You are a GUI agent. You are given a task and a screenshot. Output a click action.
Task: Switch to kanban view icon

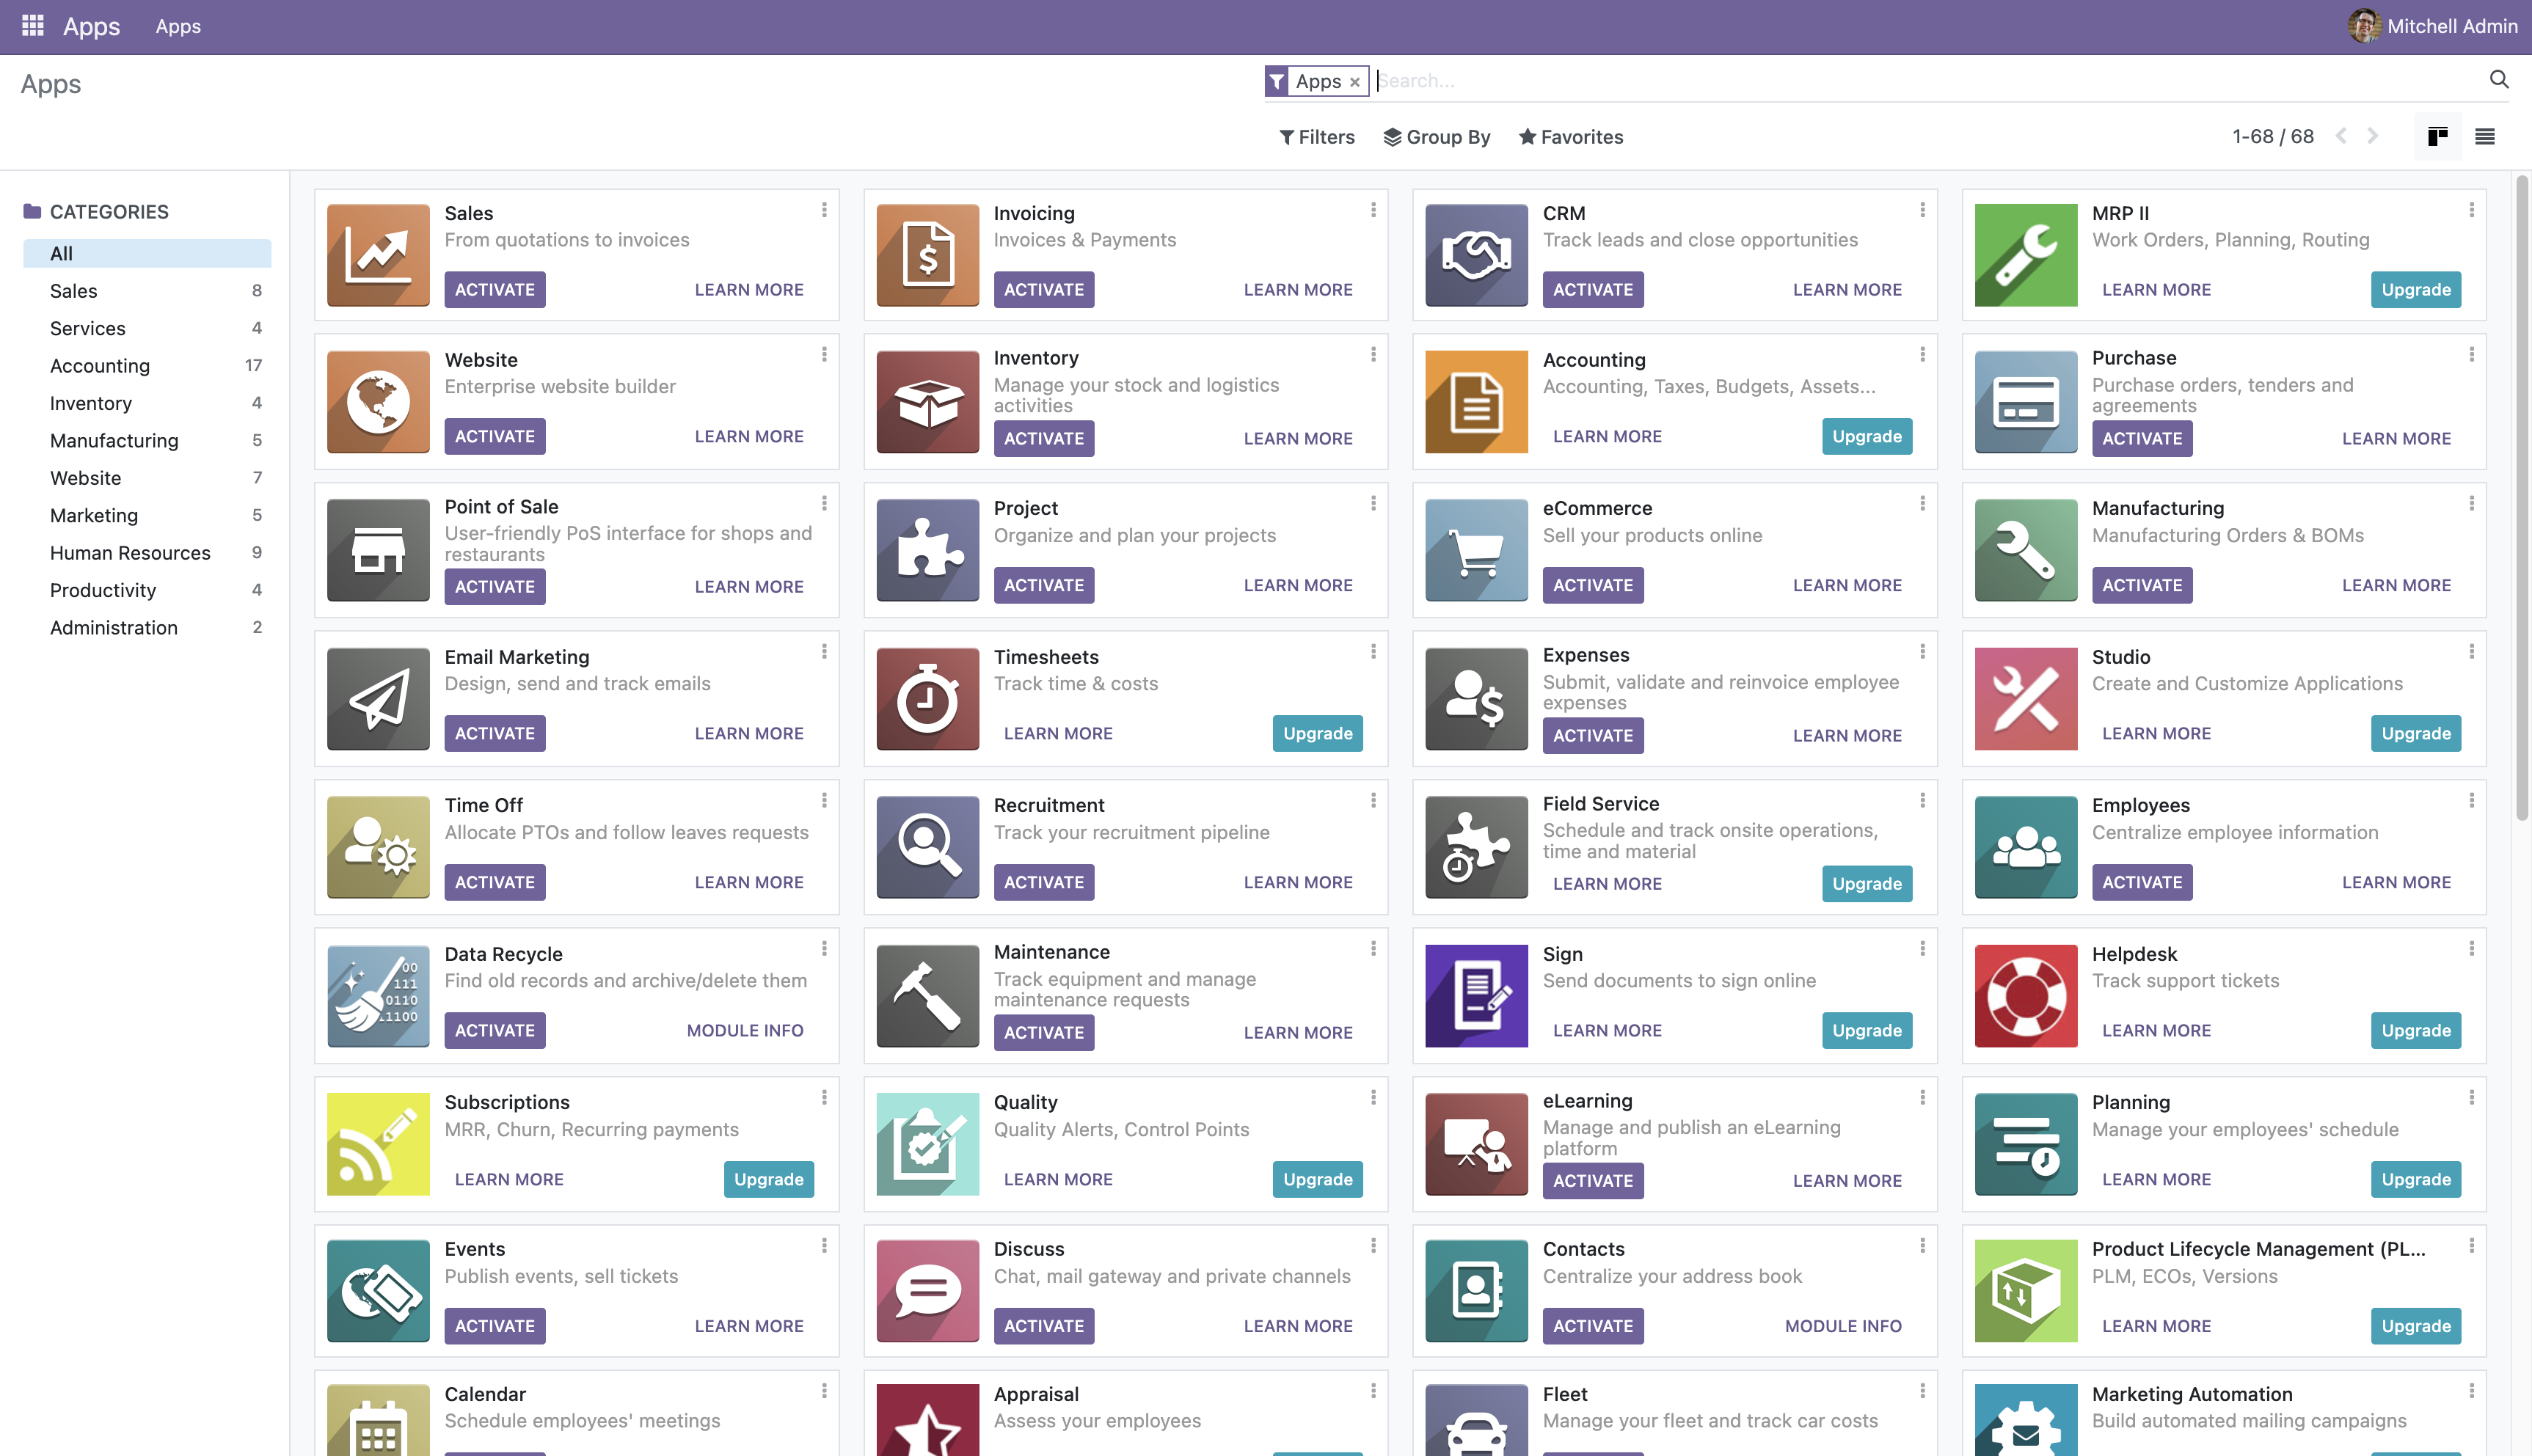2437,137
